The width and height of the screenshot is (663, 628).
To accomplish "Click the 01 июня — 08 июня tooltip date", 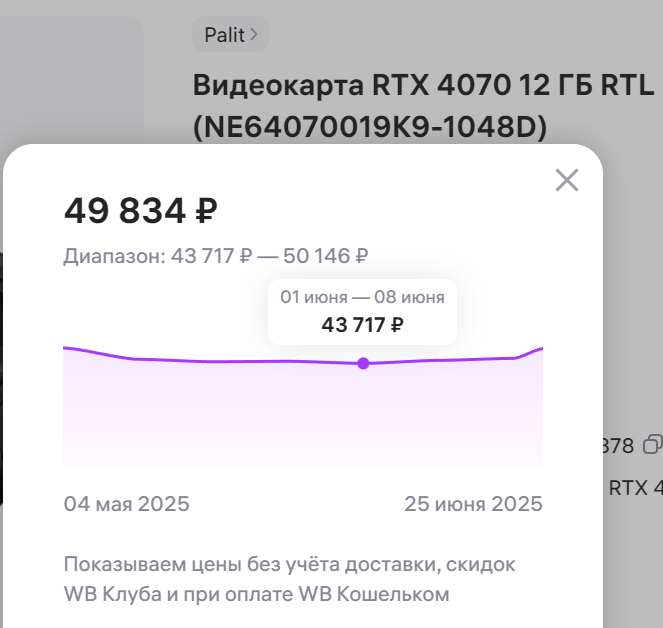I will [362, 297].
